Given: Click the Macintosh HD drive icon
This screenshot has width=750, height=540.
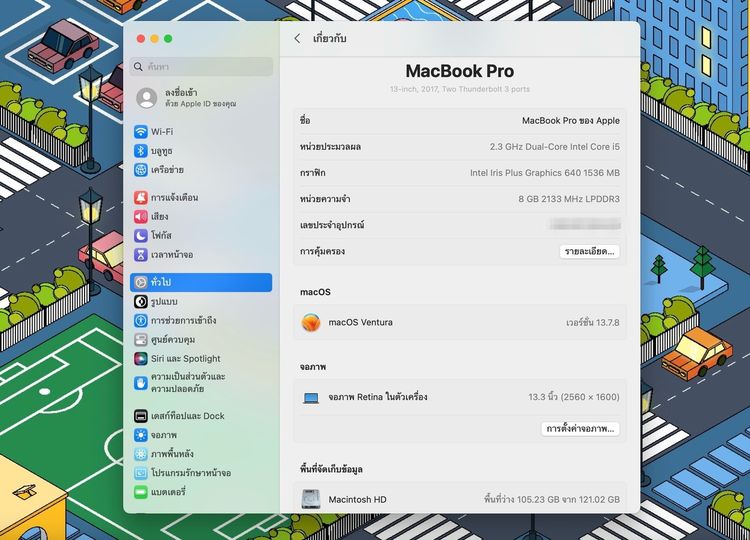Looking at the screenshot, I should coord(311,499).
